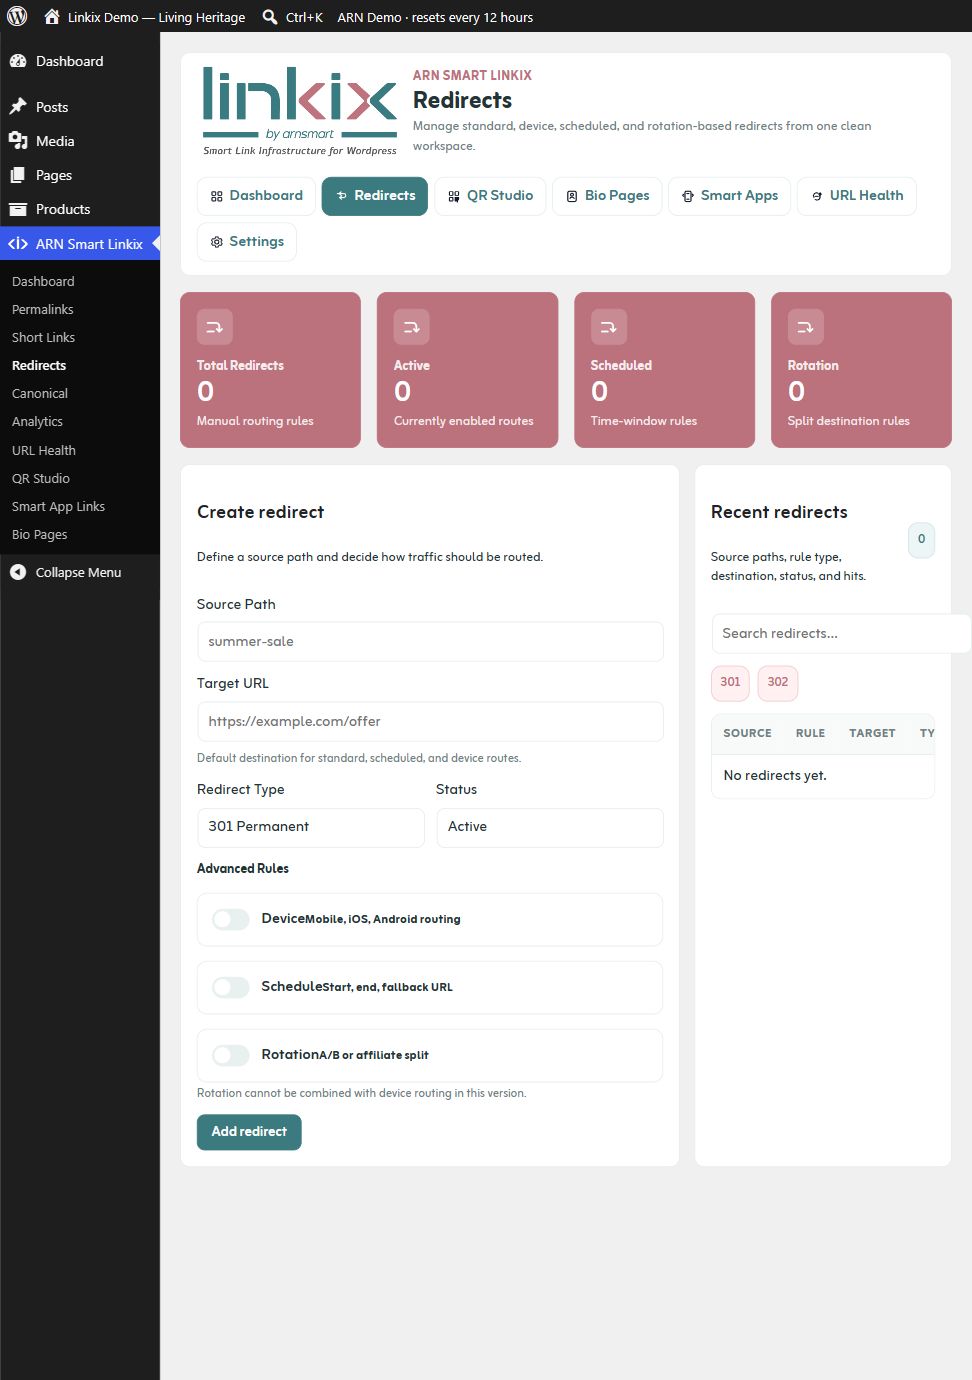Open Dashboard in the Linkix submenu

pos(43,281)
